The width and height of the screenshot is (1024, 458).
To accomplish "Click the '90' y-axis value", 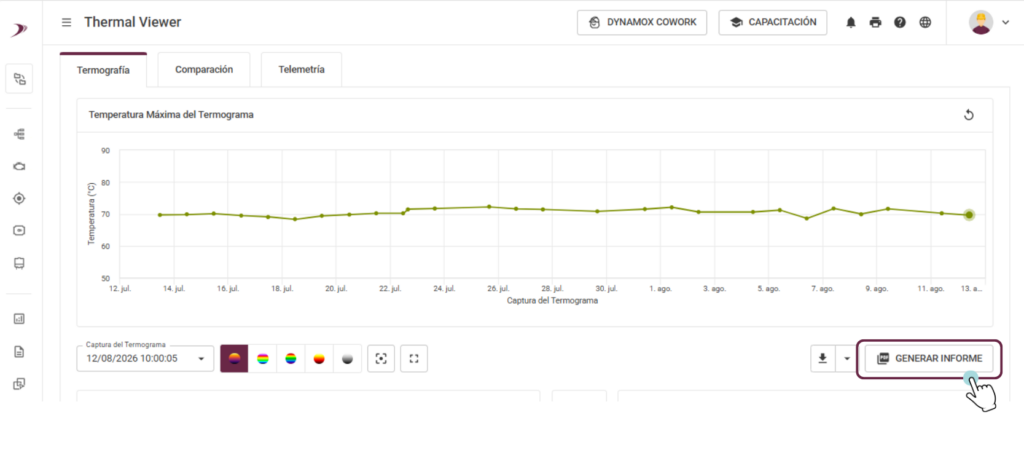I will tap(106, 150).
